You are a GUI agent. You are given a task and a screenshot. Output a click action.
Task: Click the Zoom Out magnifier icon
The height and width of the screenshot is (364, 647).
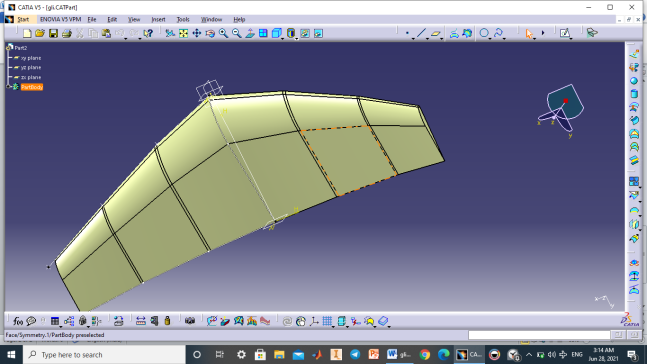click(236, 33)
